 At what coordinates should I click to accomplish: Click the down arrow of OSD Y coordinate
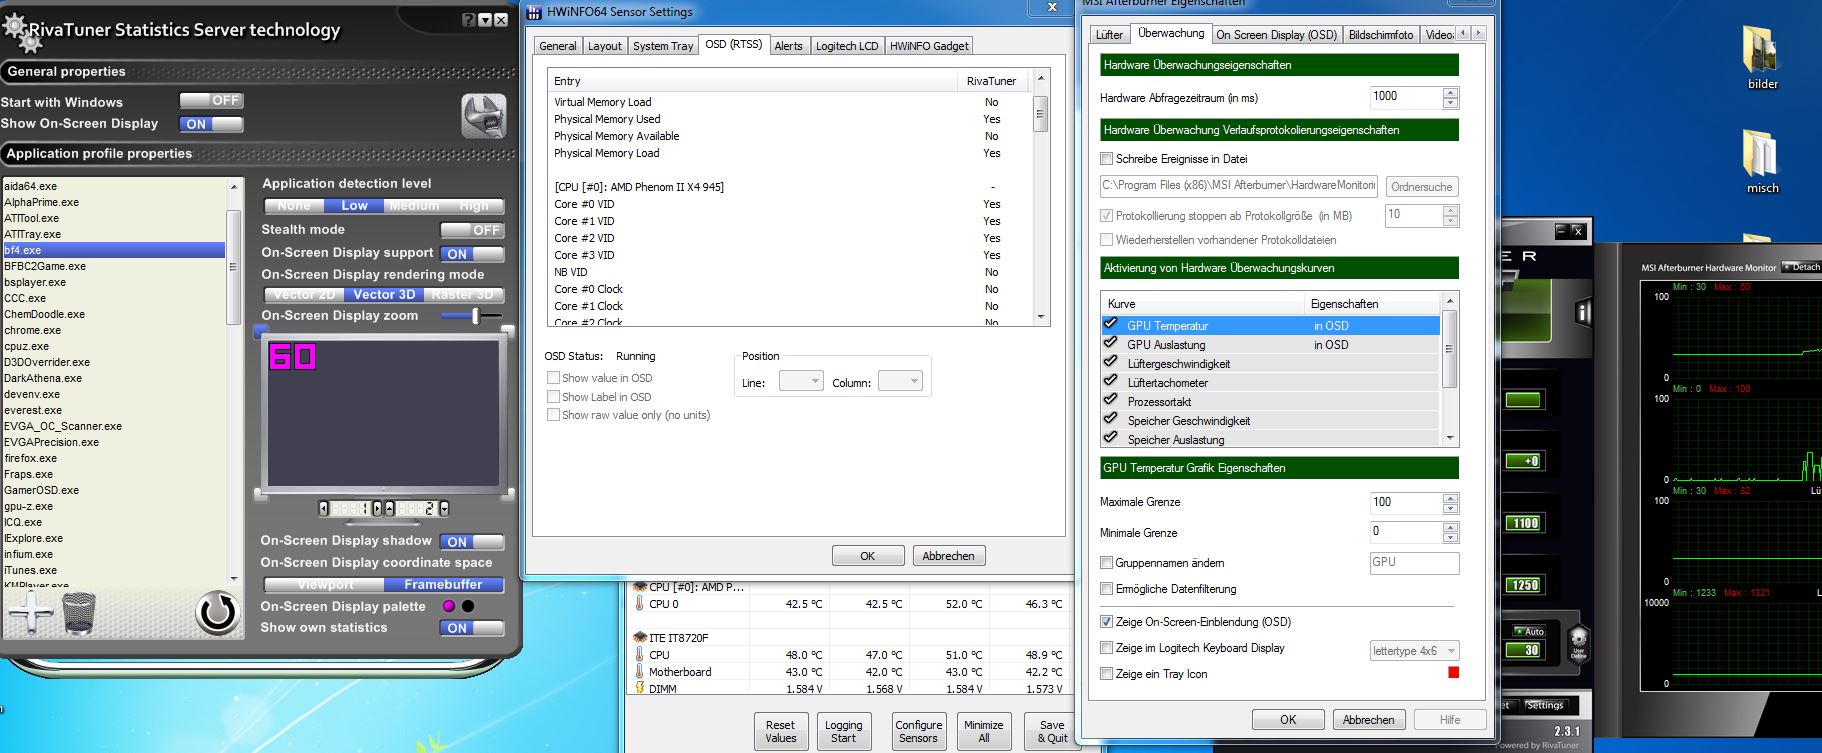tap(444, 508)
